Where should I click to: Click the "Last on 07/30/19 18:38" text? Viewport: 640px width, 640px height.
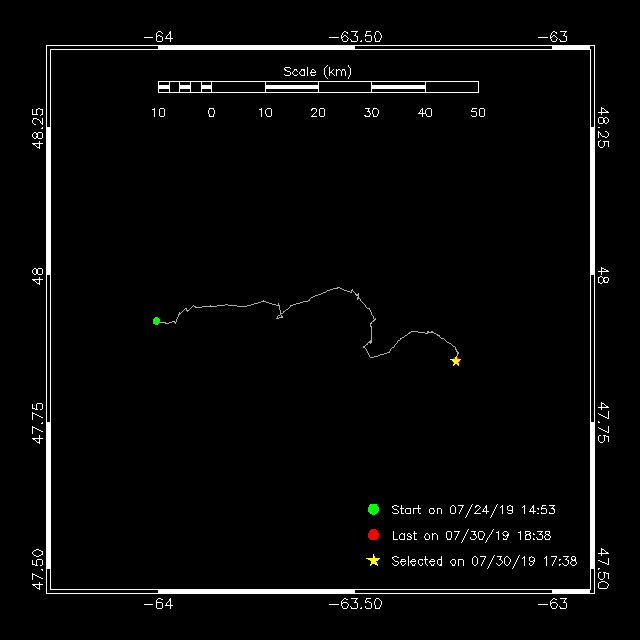tap(471, 536)
